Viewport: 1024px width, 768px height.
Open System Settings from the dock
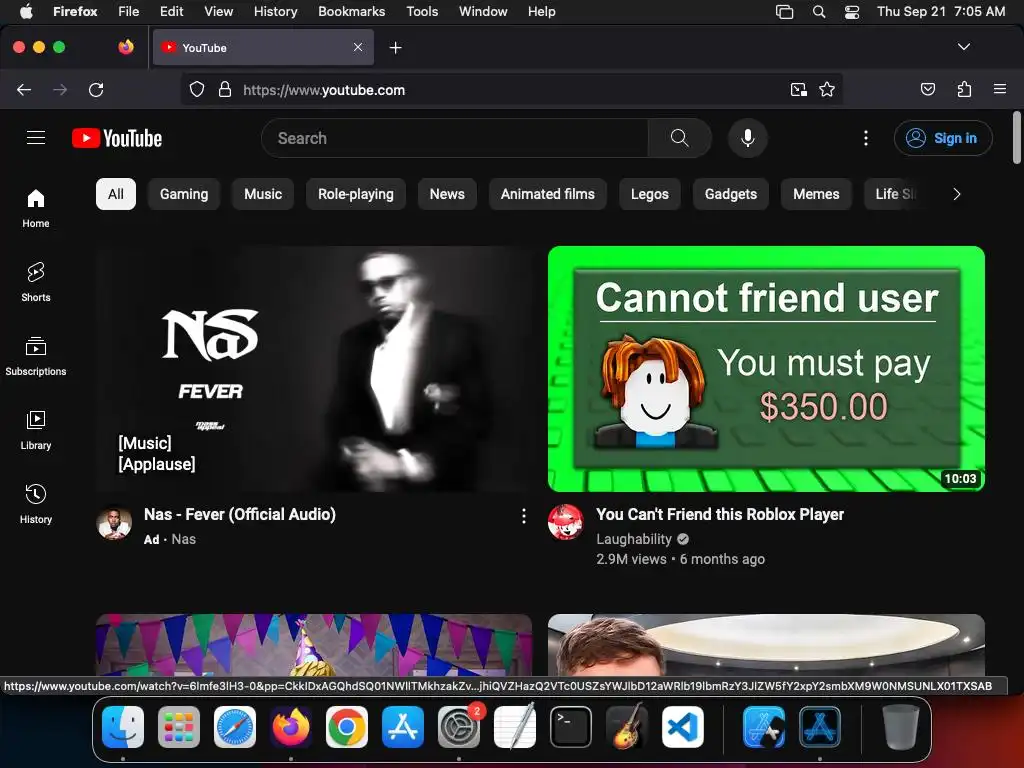click(x=459, y=727)
